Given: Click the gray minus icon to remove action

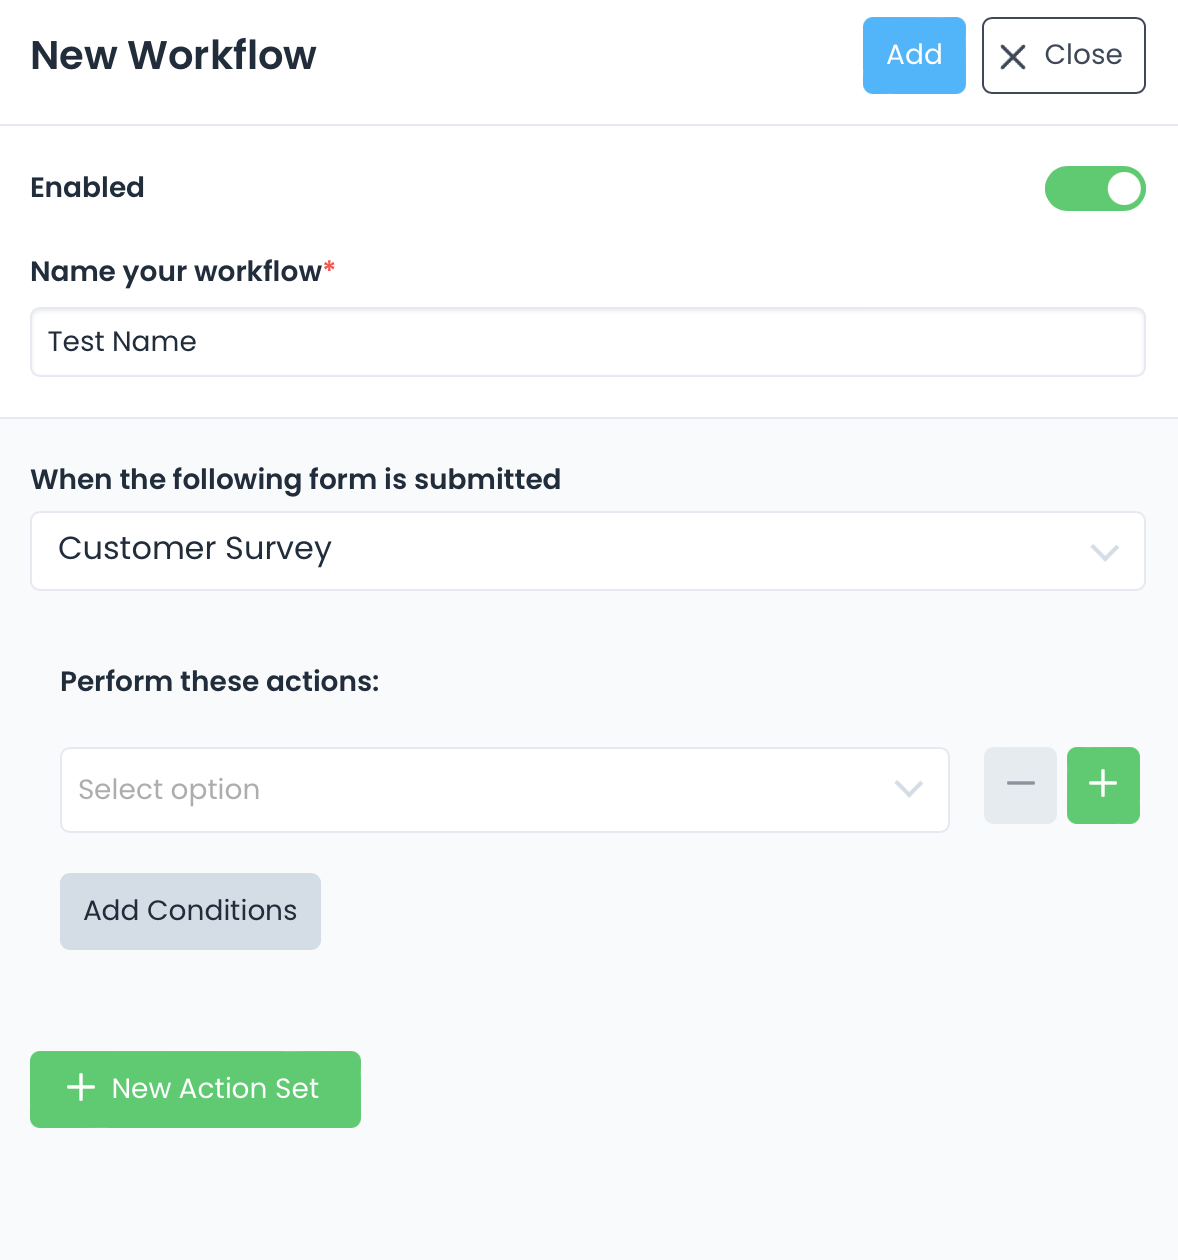Looking at the screenshot, I should (1020, 785).
